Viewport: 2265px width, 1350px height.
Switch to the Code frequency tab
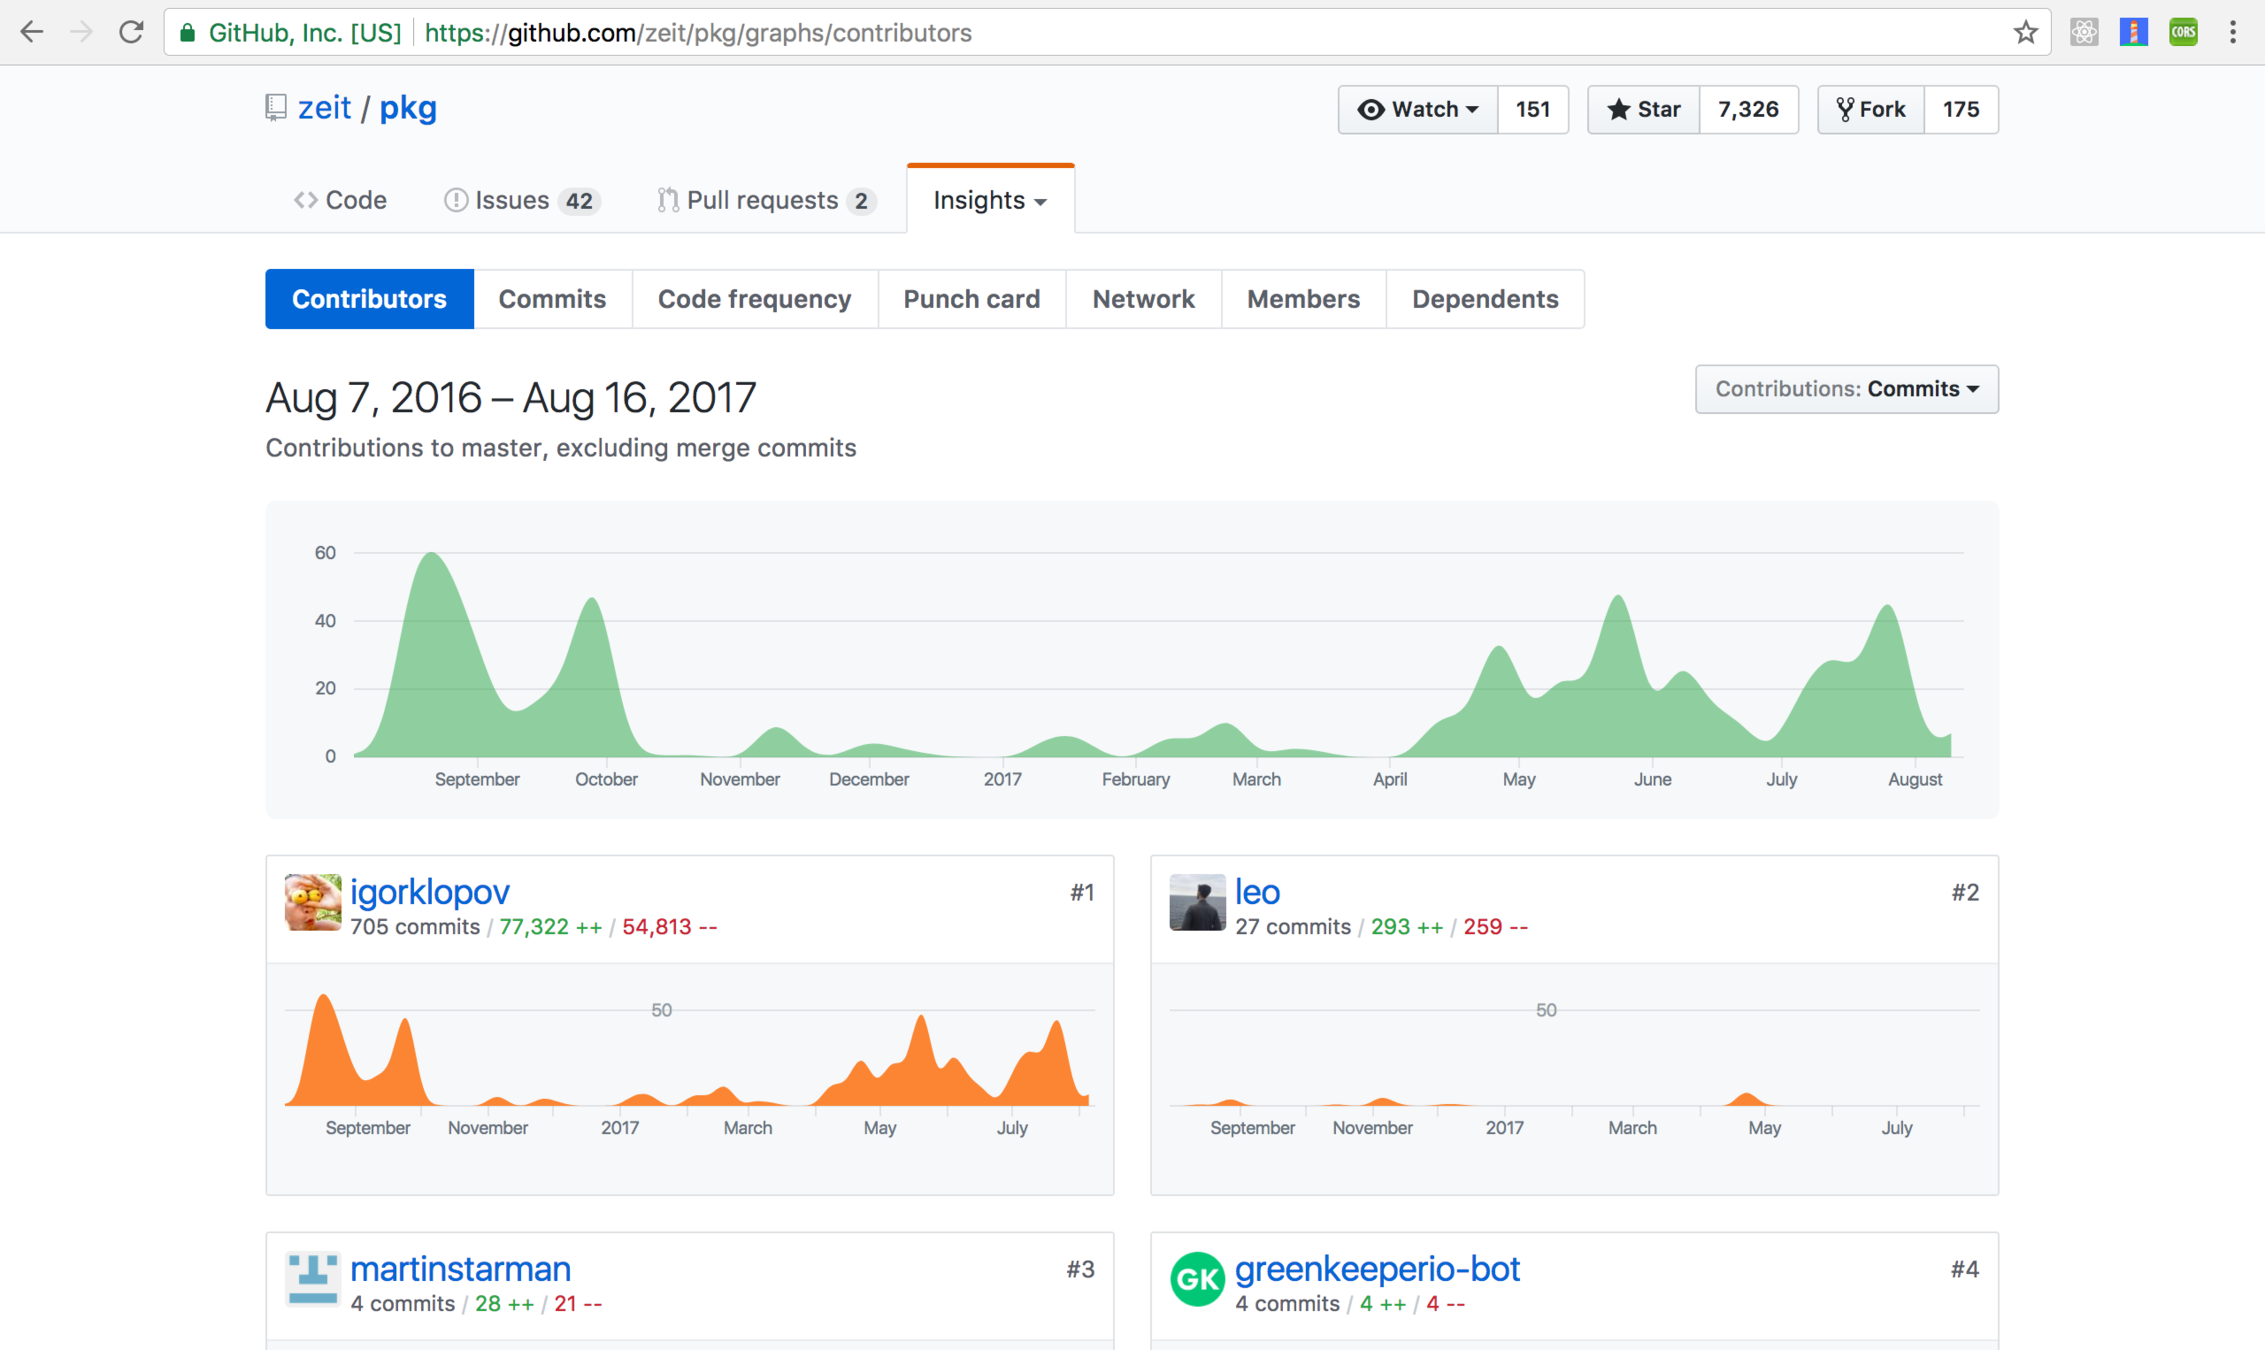pos(754,299)
